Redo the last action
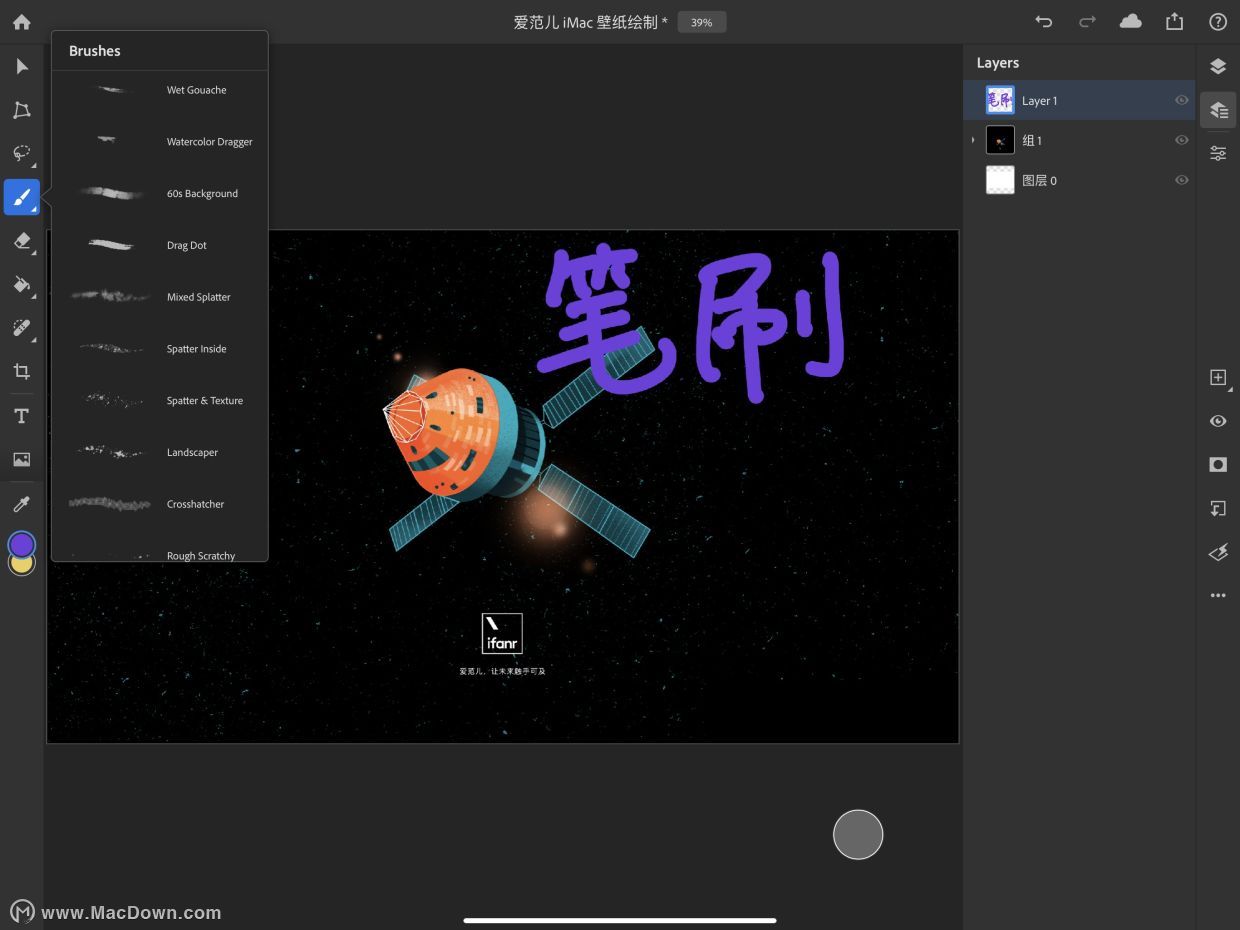Viewport: 1240px width, 930px height. click(1087, 22)
